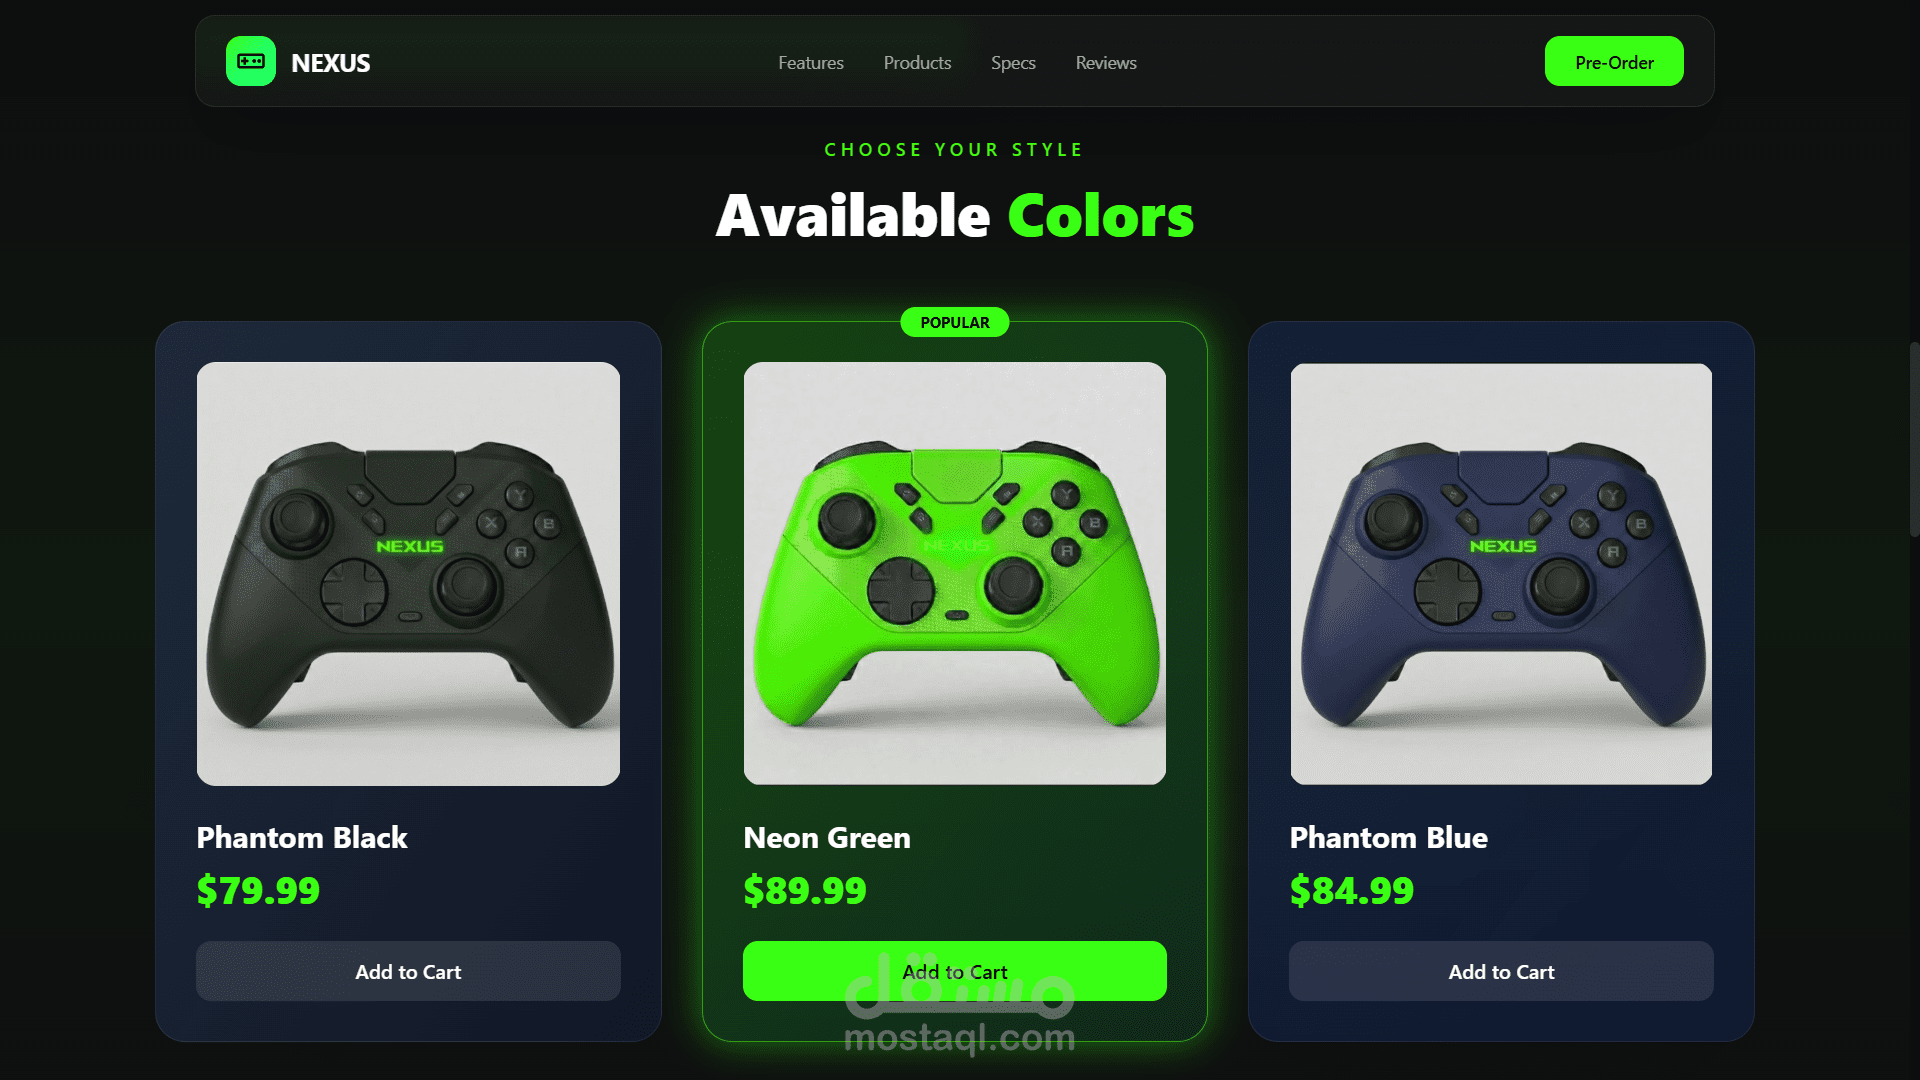Viewport: 1920px width, 1080px height.
Task: Click the Phantom Blue product title
Action: coord(1389,838)
